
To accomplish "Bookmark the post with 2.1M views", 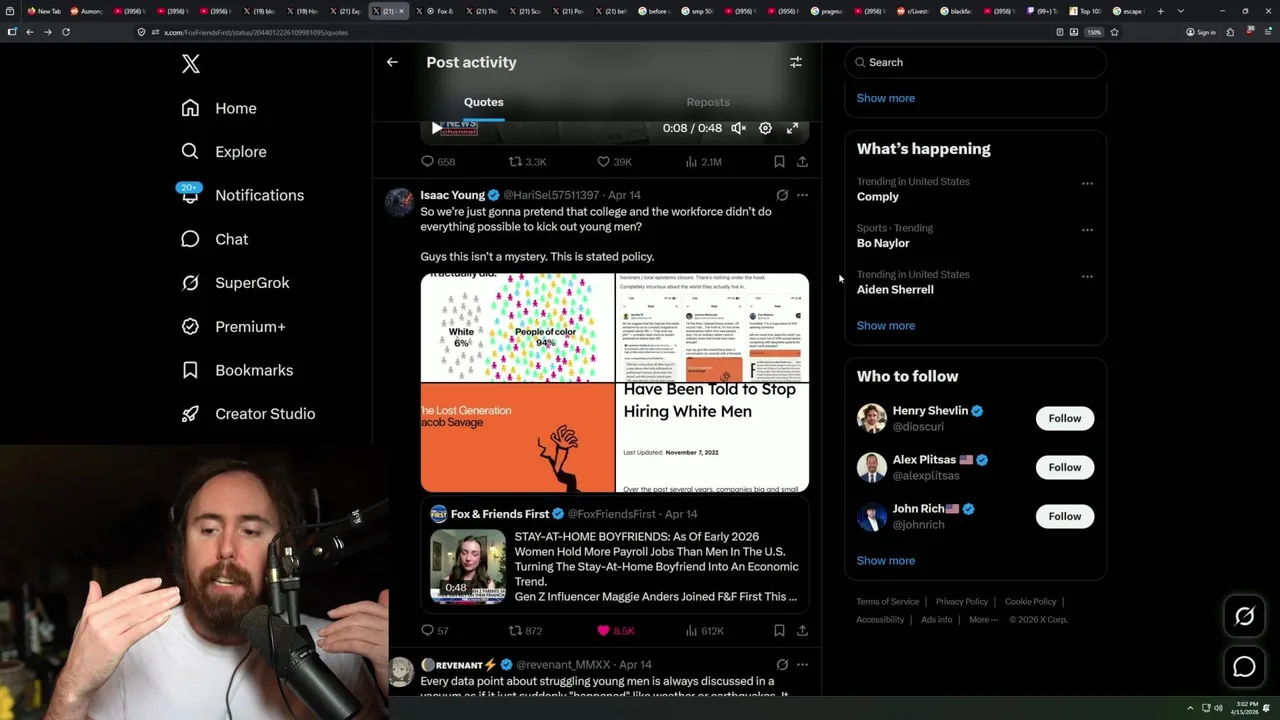I will (x=779, y=162).
